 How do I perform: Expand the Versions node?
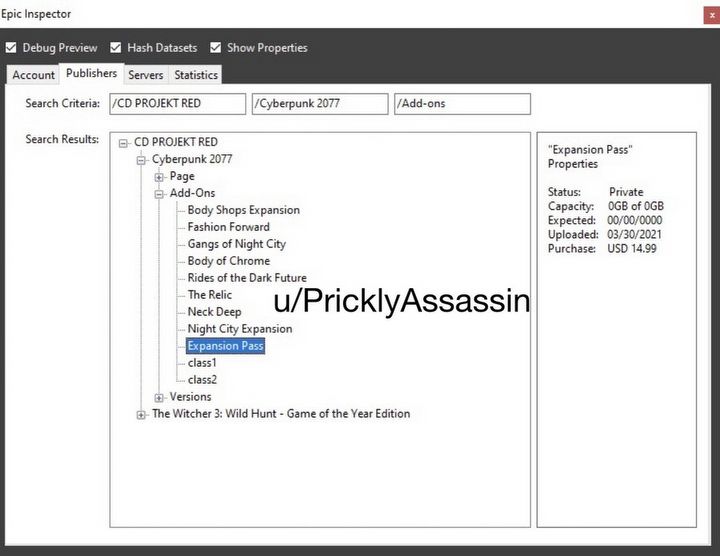[x=159, y=397]
